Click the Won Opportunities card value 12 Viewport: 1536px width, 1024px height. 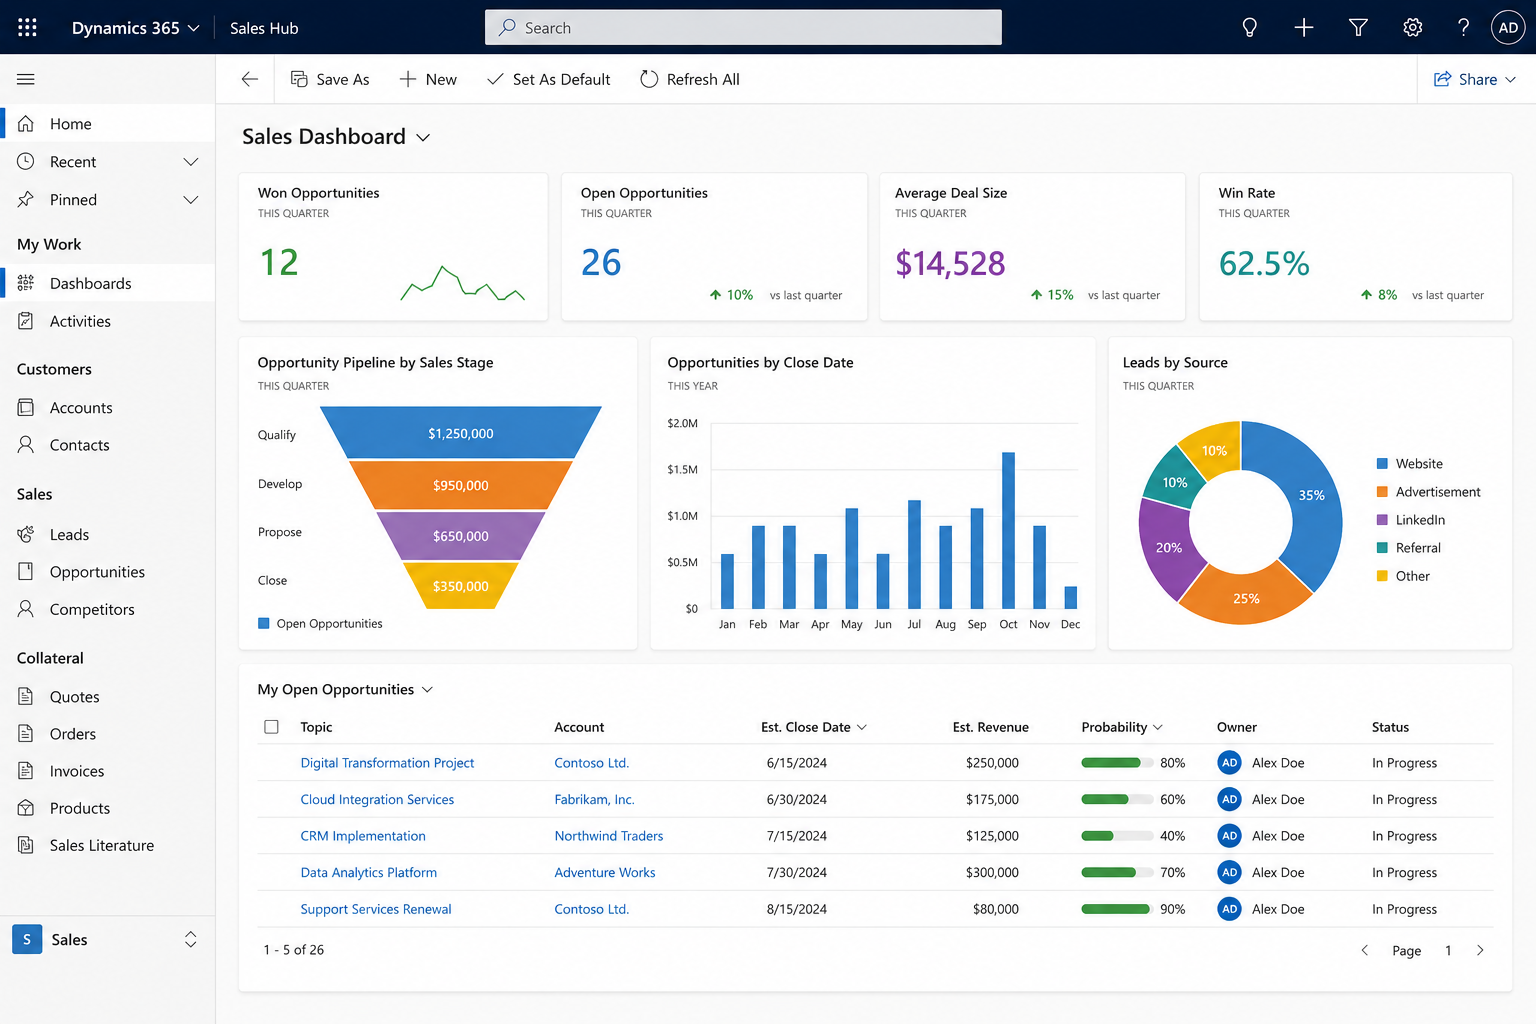coord(279,263)
